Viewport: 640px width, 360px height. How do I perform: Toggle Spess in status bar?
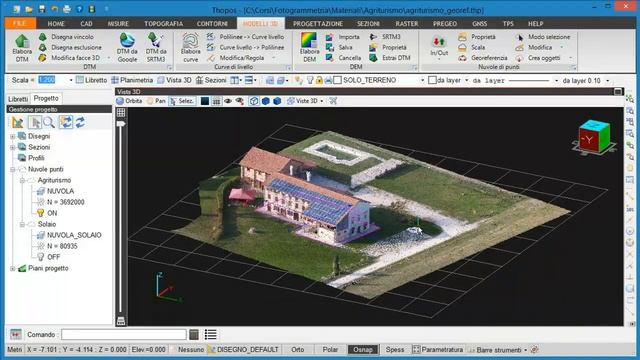(x=395, y=349)
